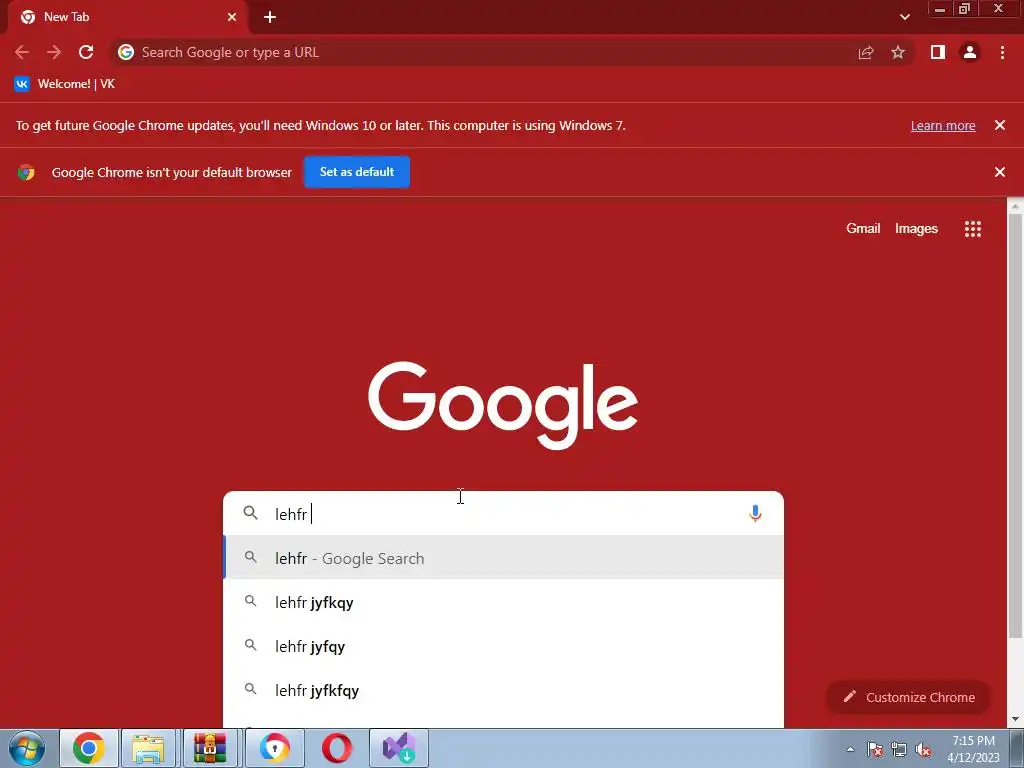Go forward using the forward arrow
The width and height of the screenshot is (1024, 768).
54,52
